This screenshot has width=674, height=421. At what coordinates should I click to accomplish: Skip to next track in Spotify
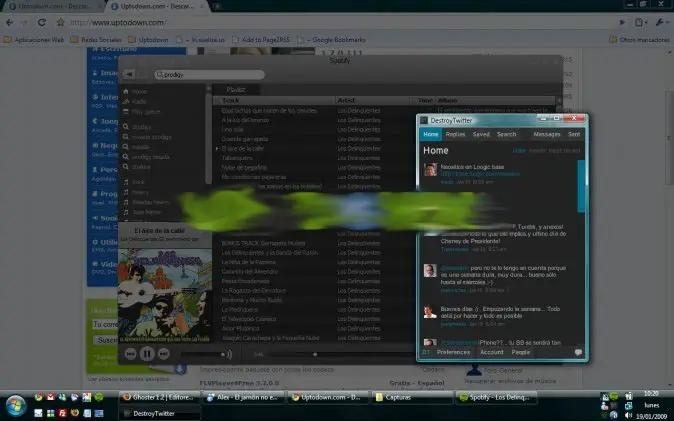pos(164,354)
